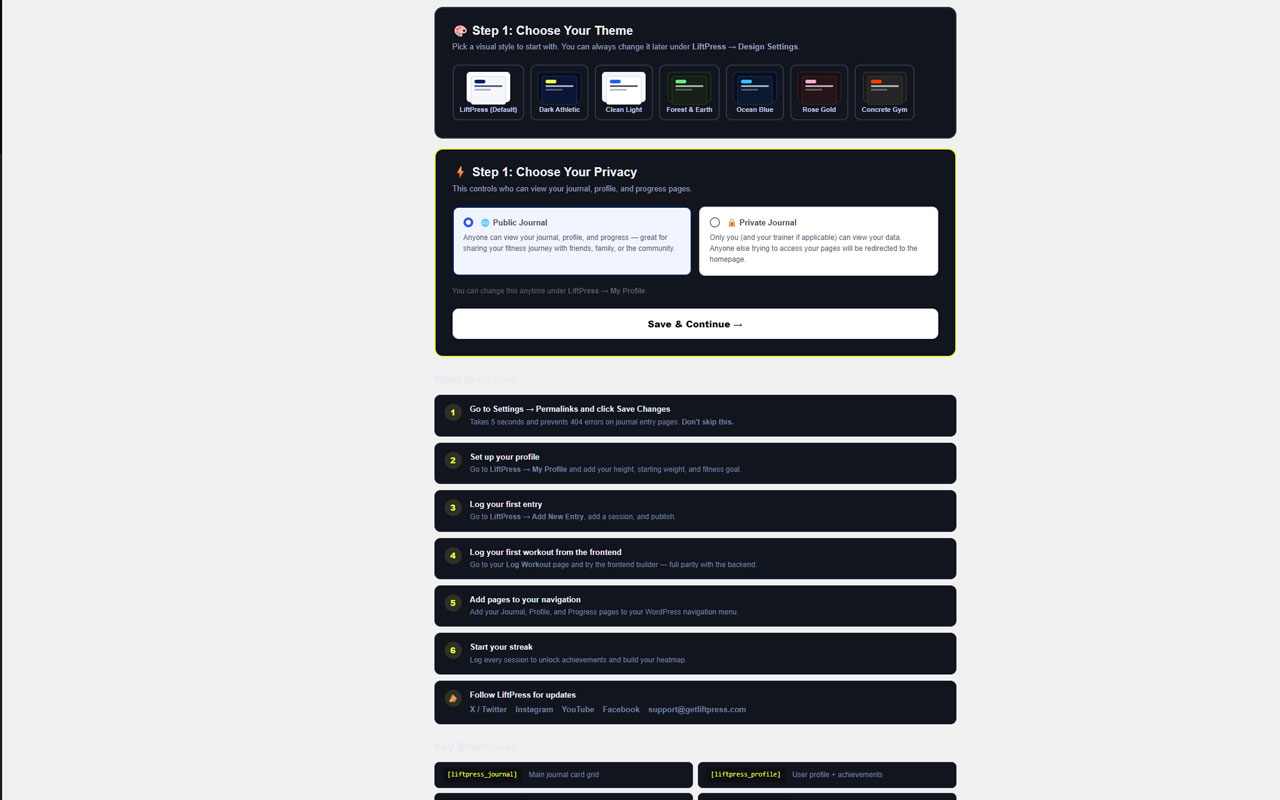Image resolution: width=1280 pixels, height=800 pixels.
Task: Click the step 2 number badge
Action: pos(453,460)
